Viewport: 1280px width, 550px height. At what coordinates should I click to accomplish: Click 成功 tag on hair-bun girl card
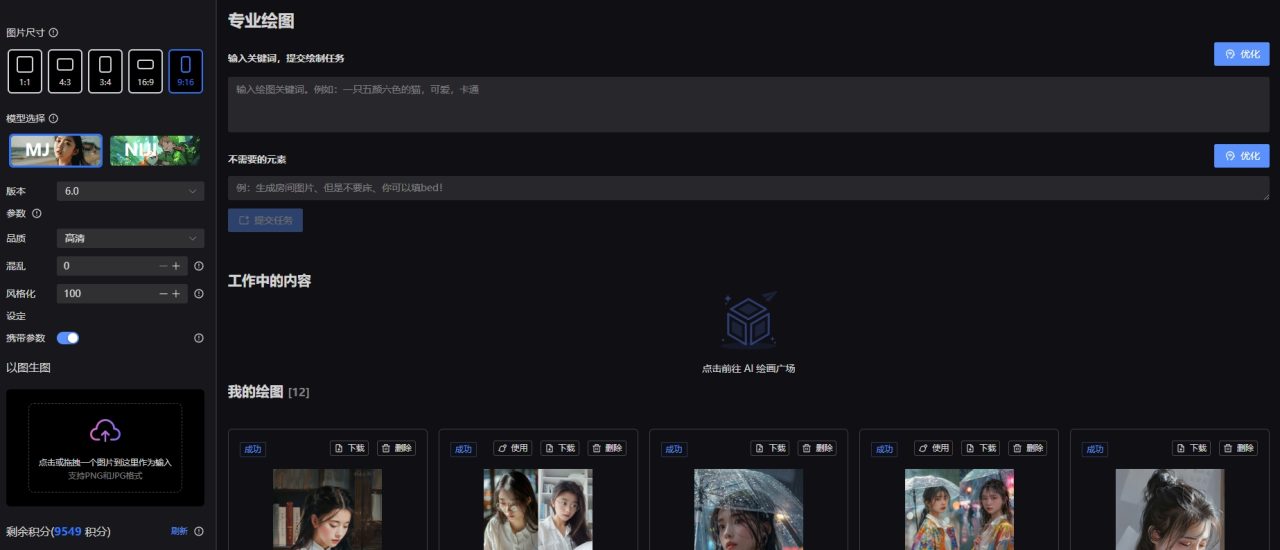click(x=1095, y=449)
